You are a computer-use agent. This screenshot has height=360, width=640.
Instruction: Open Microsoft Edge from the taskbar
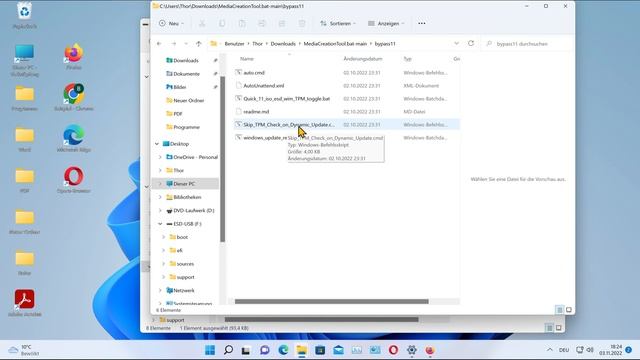(x=283, y=350)
